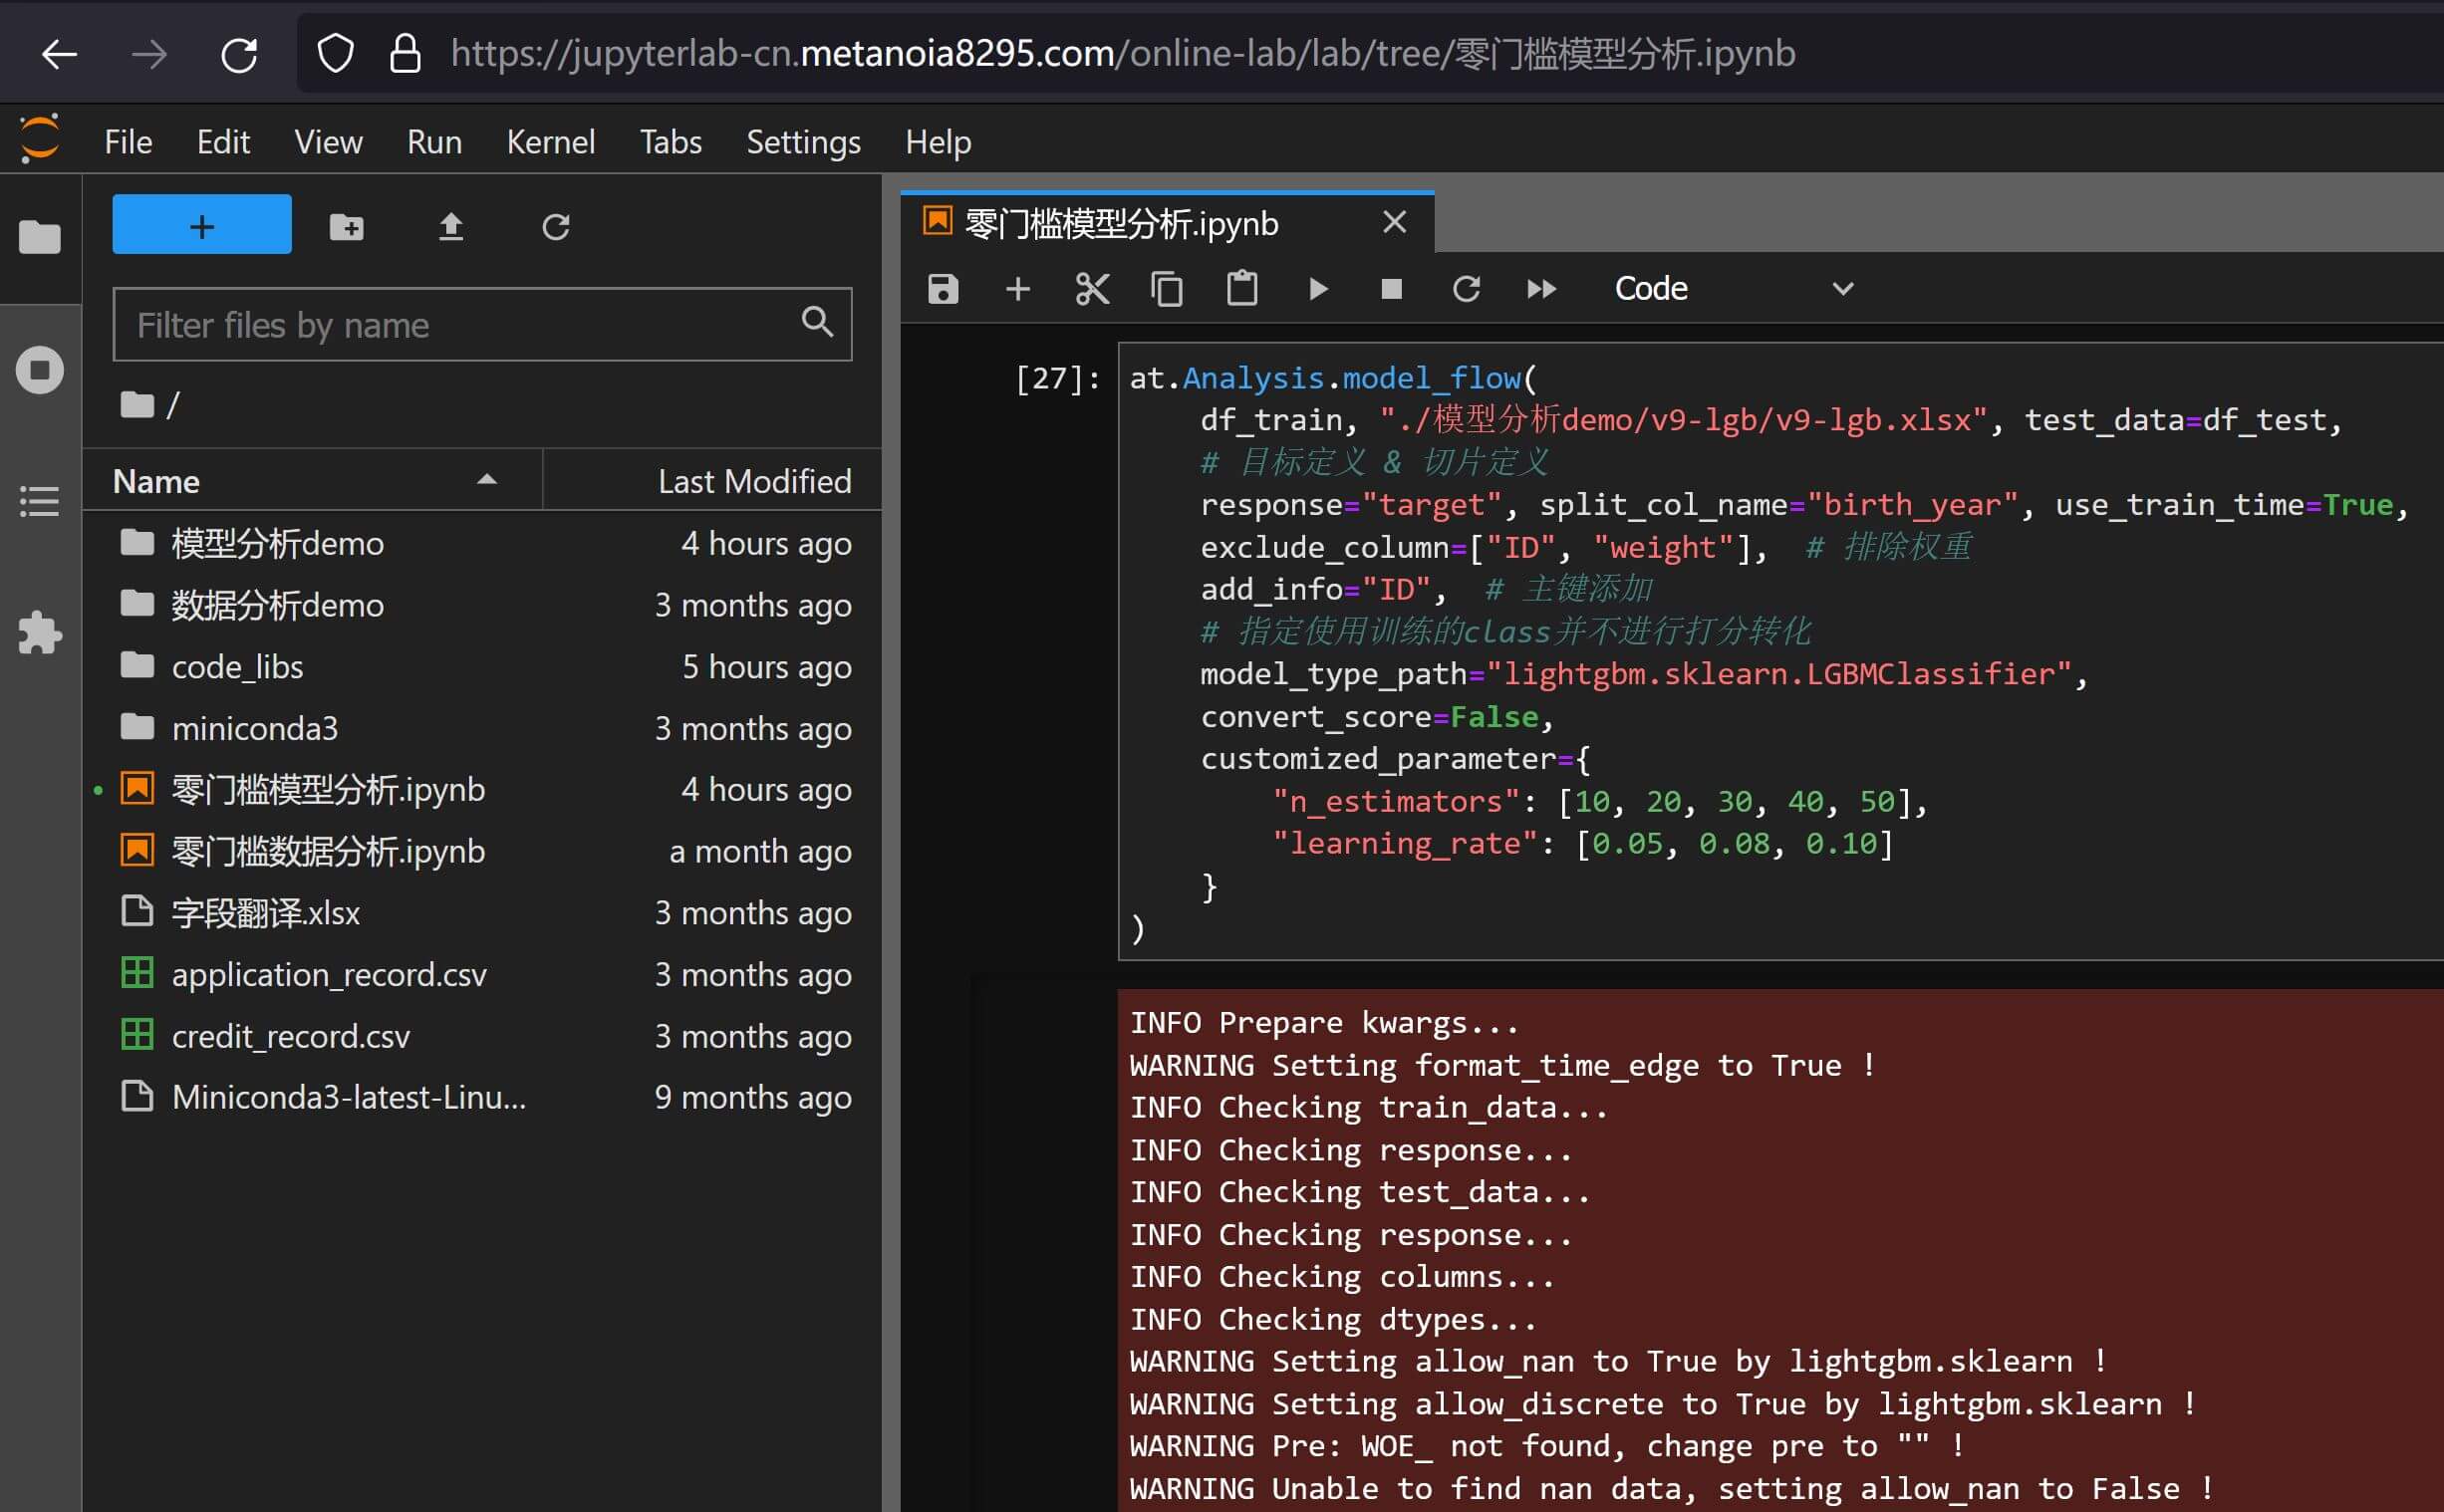Cut the selected cell

click(1092, 289)
